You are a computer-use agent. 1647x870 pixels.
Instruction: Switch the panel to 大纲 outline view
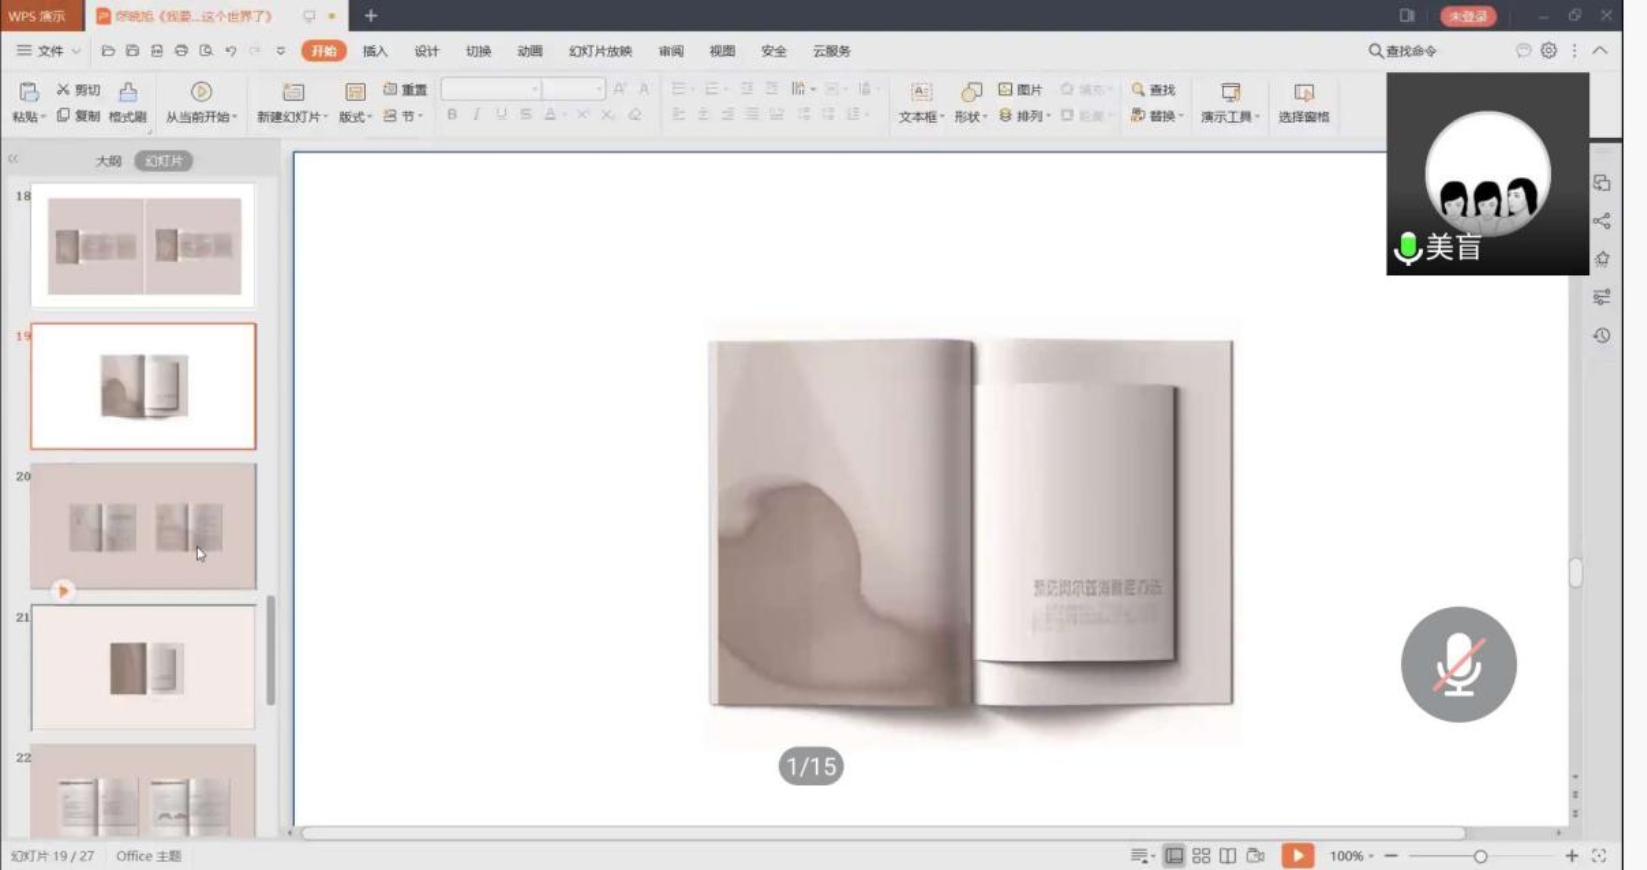coord(108,161)
